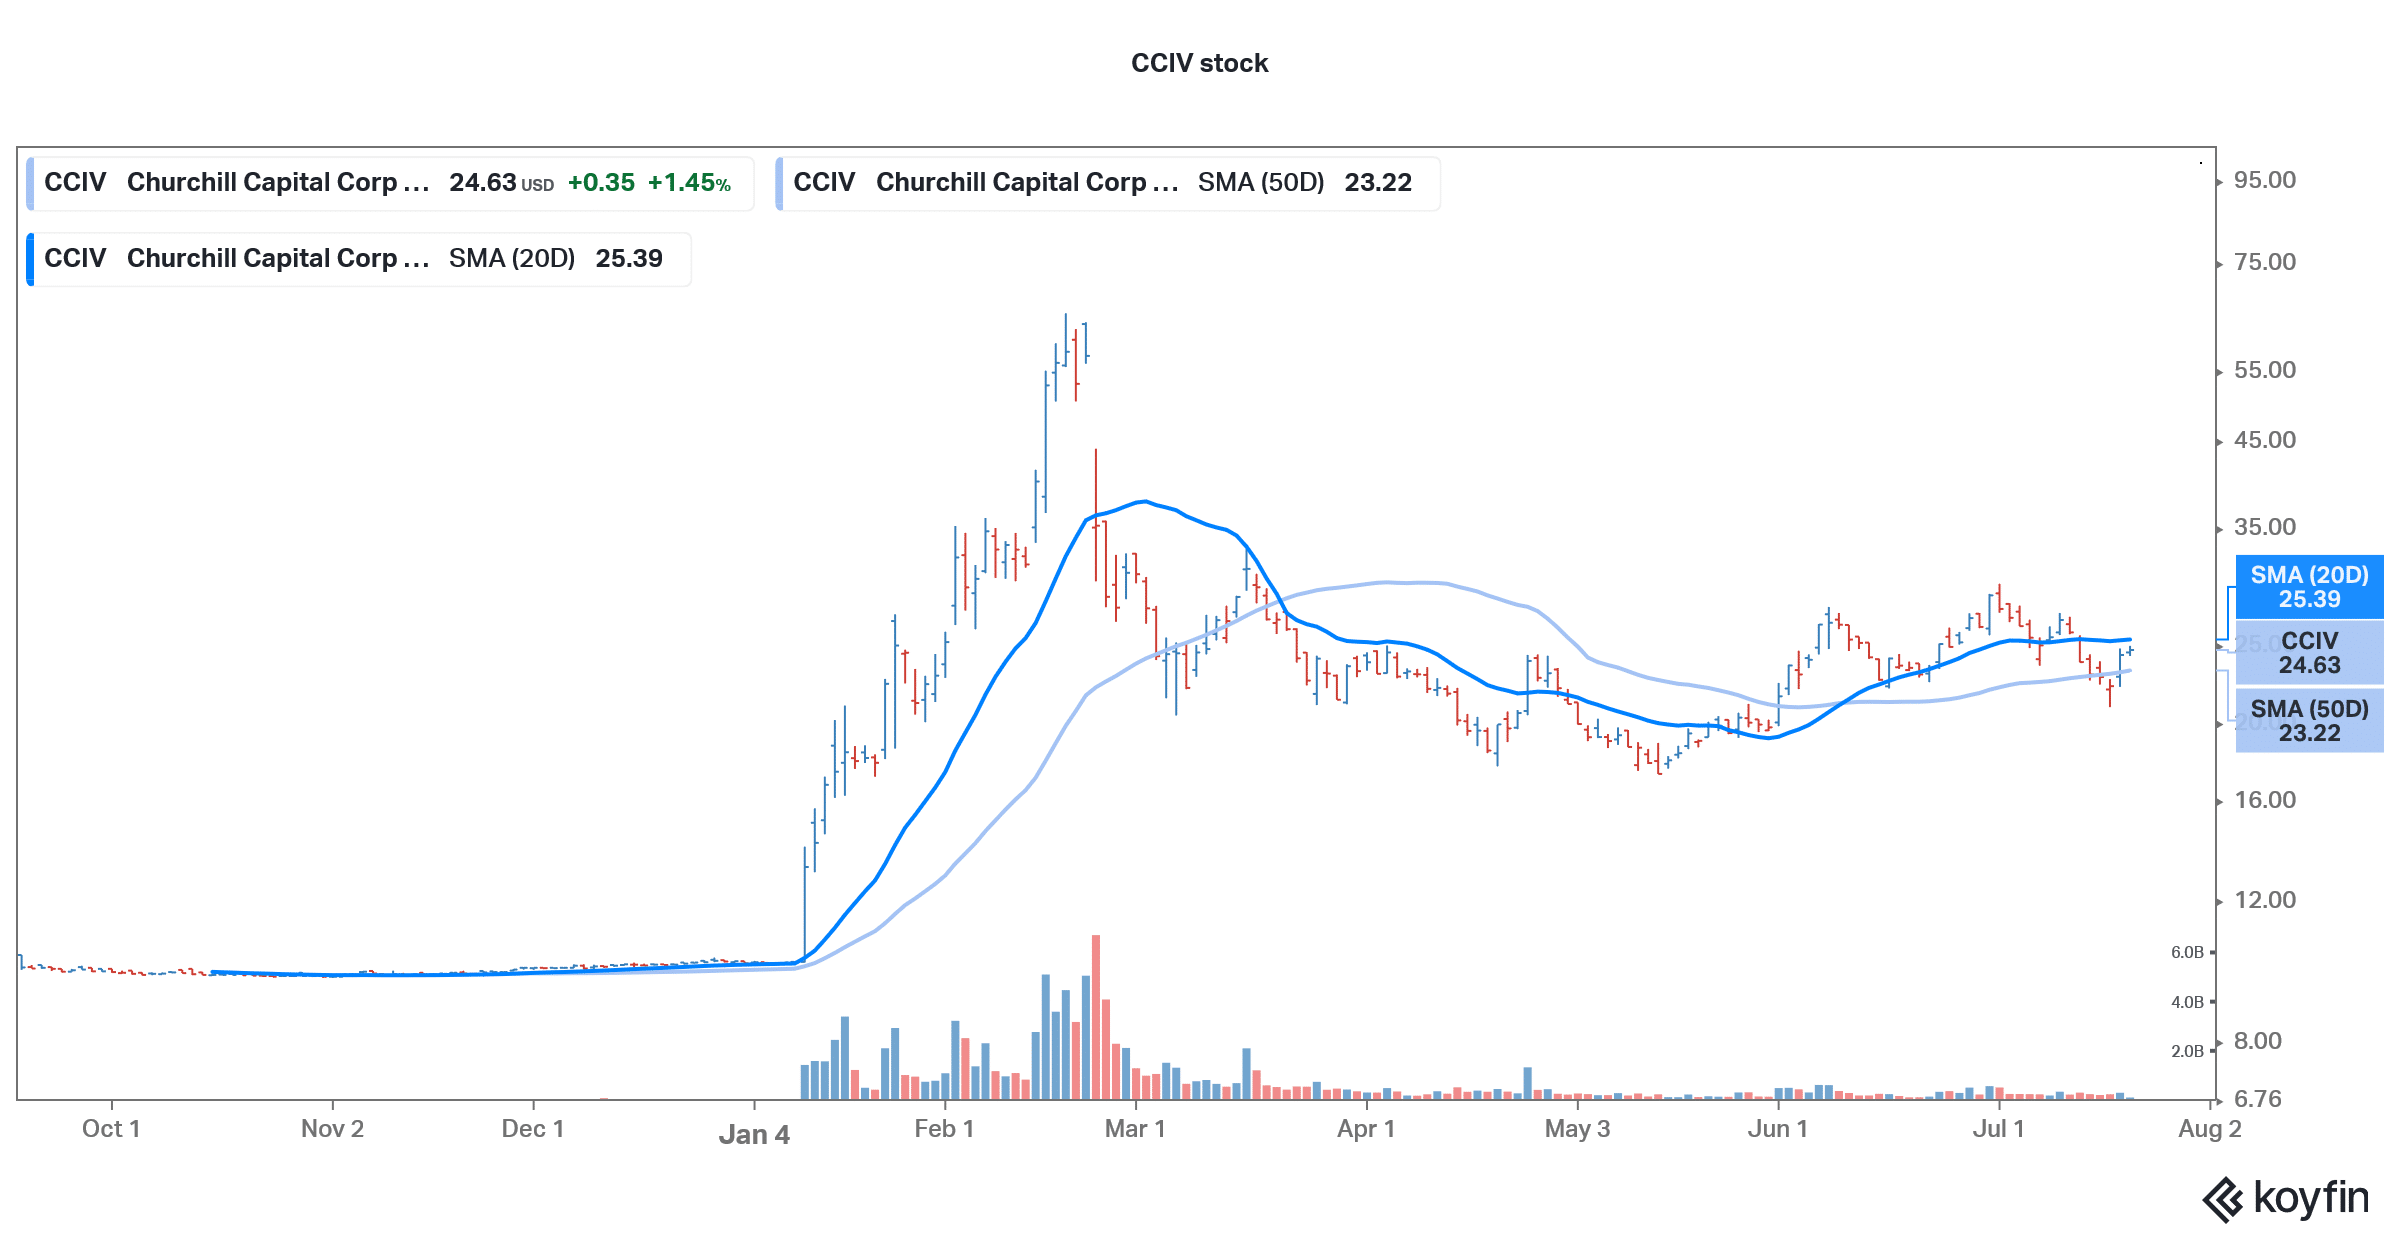This screenshot has width=2400, height=1240.
Task: Click the 95.00 price axis label
Action: point(2265,180)
